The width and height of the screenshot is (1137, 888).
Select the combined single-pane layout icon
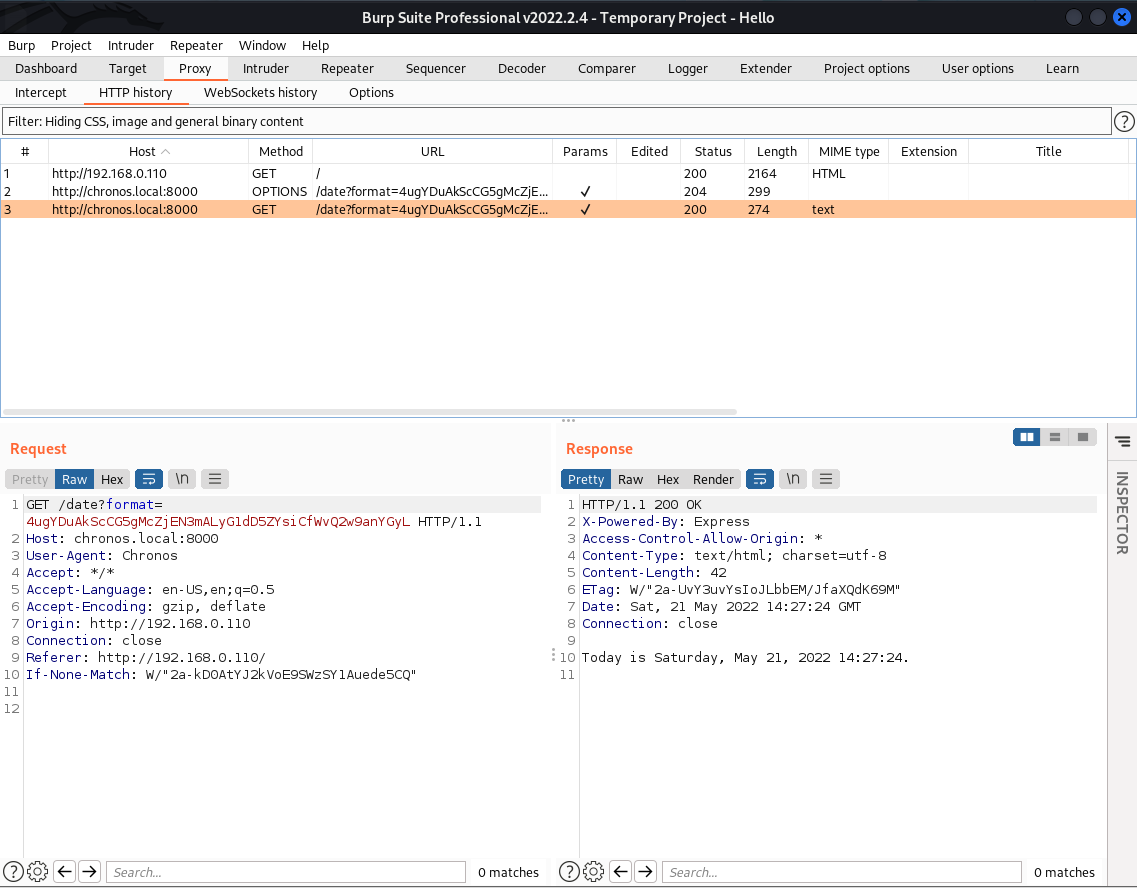click(1082, 437)
